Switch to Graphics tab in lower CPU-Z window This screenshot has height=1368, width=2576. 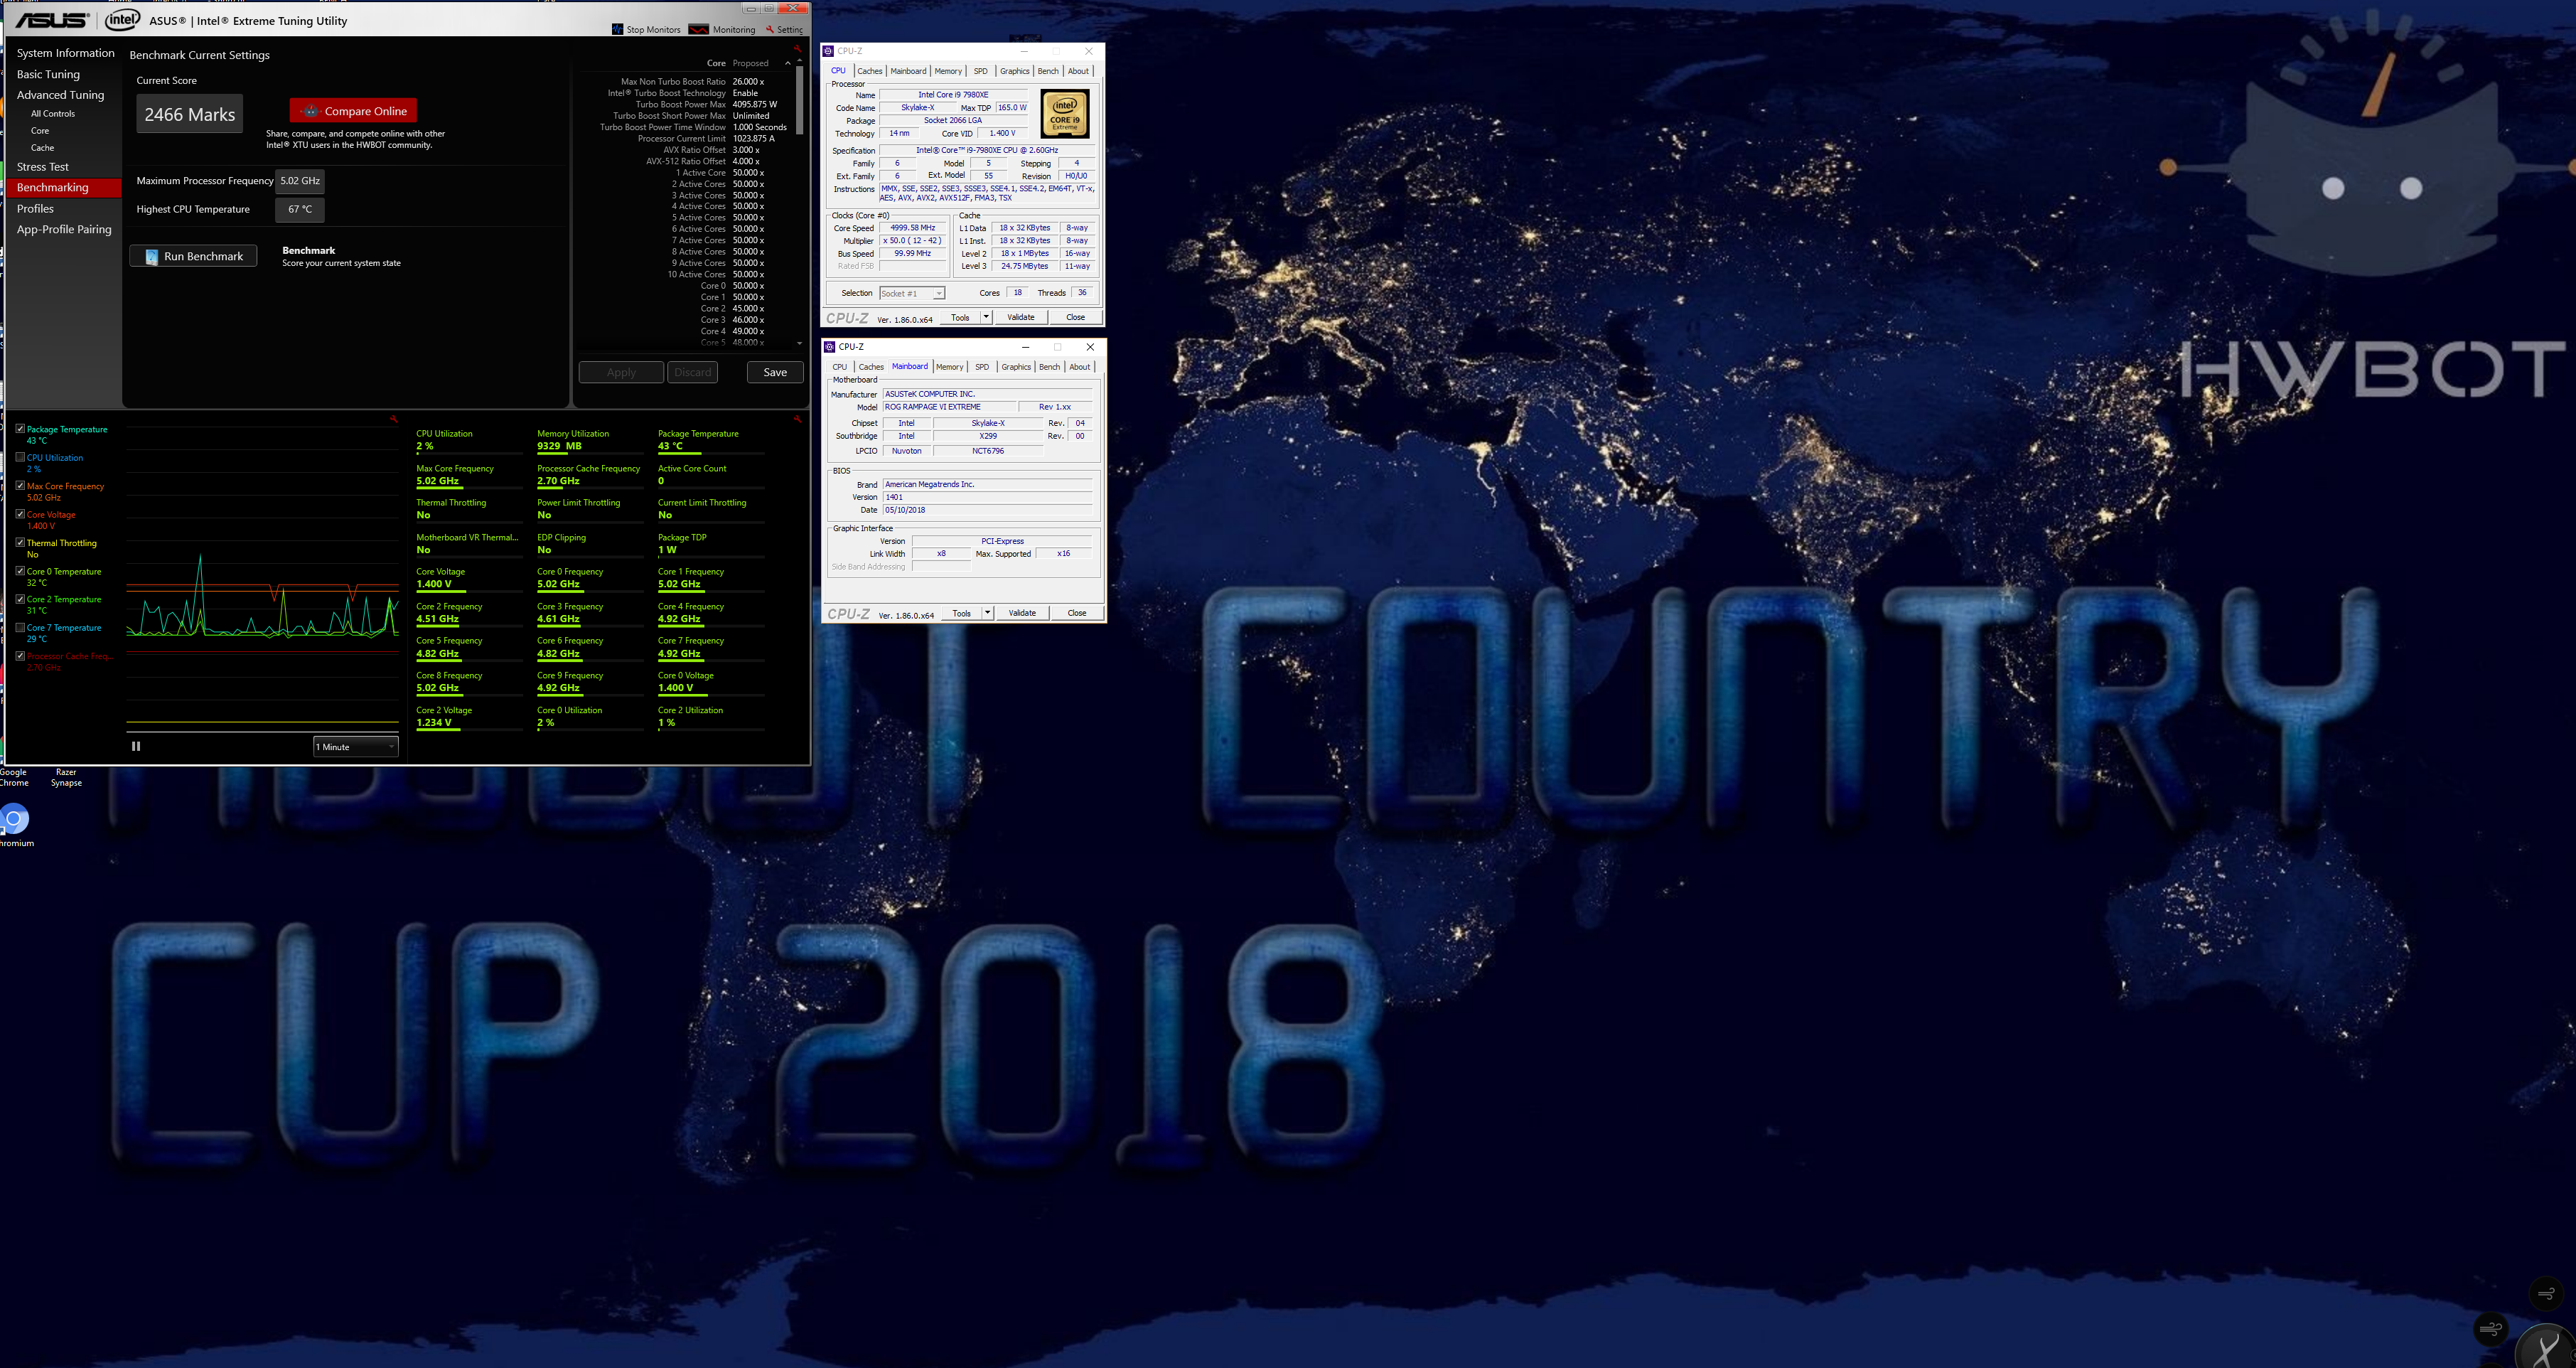pyautogui.click(x=1016, y=367)
